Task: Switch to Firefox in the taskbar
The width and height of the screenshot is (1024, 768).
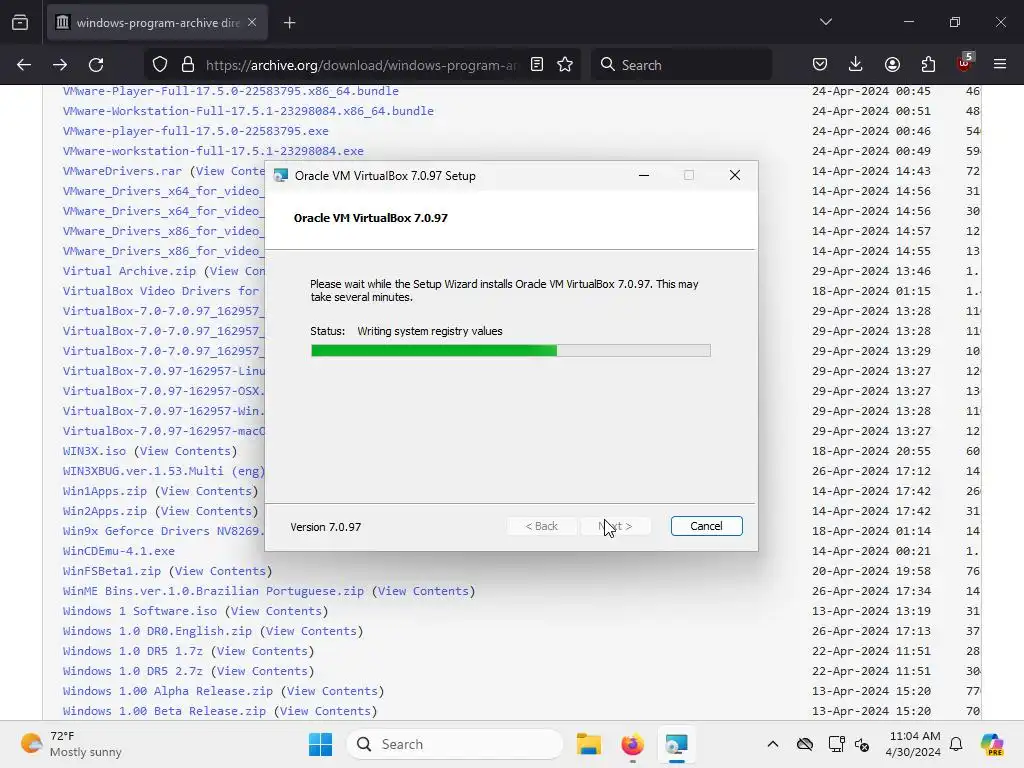Action: pyautogui.click(x=632, y=744)
